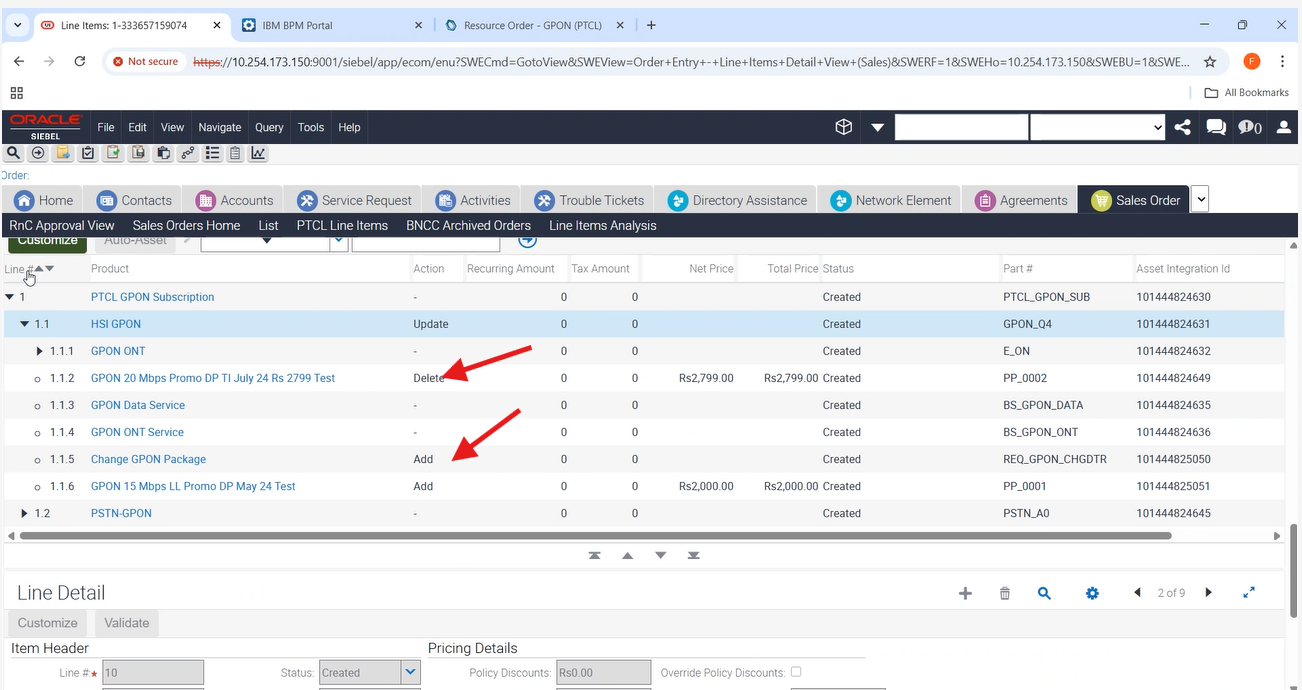Collapse the HSI GPON row 1.1

pyautogui.click(x=26, y=324)
